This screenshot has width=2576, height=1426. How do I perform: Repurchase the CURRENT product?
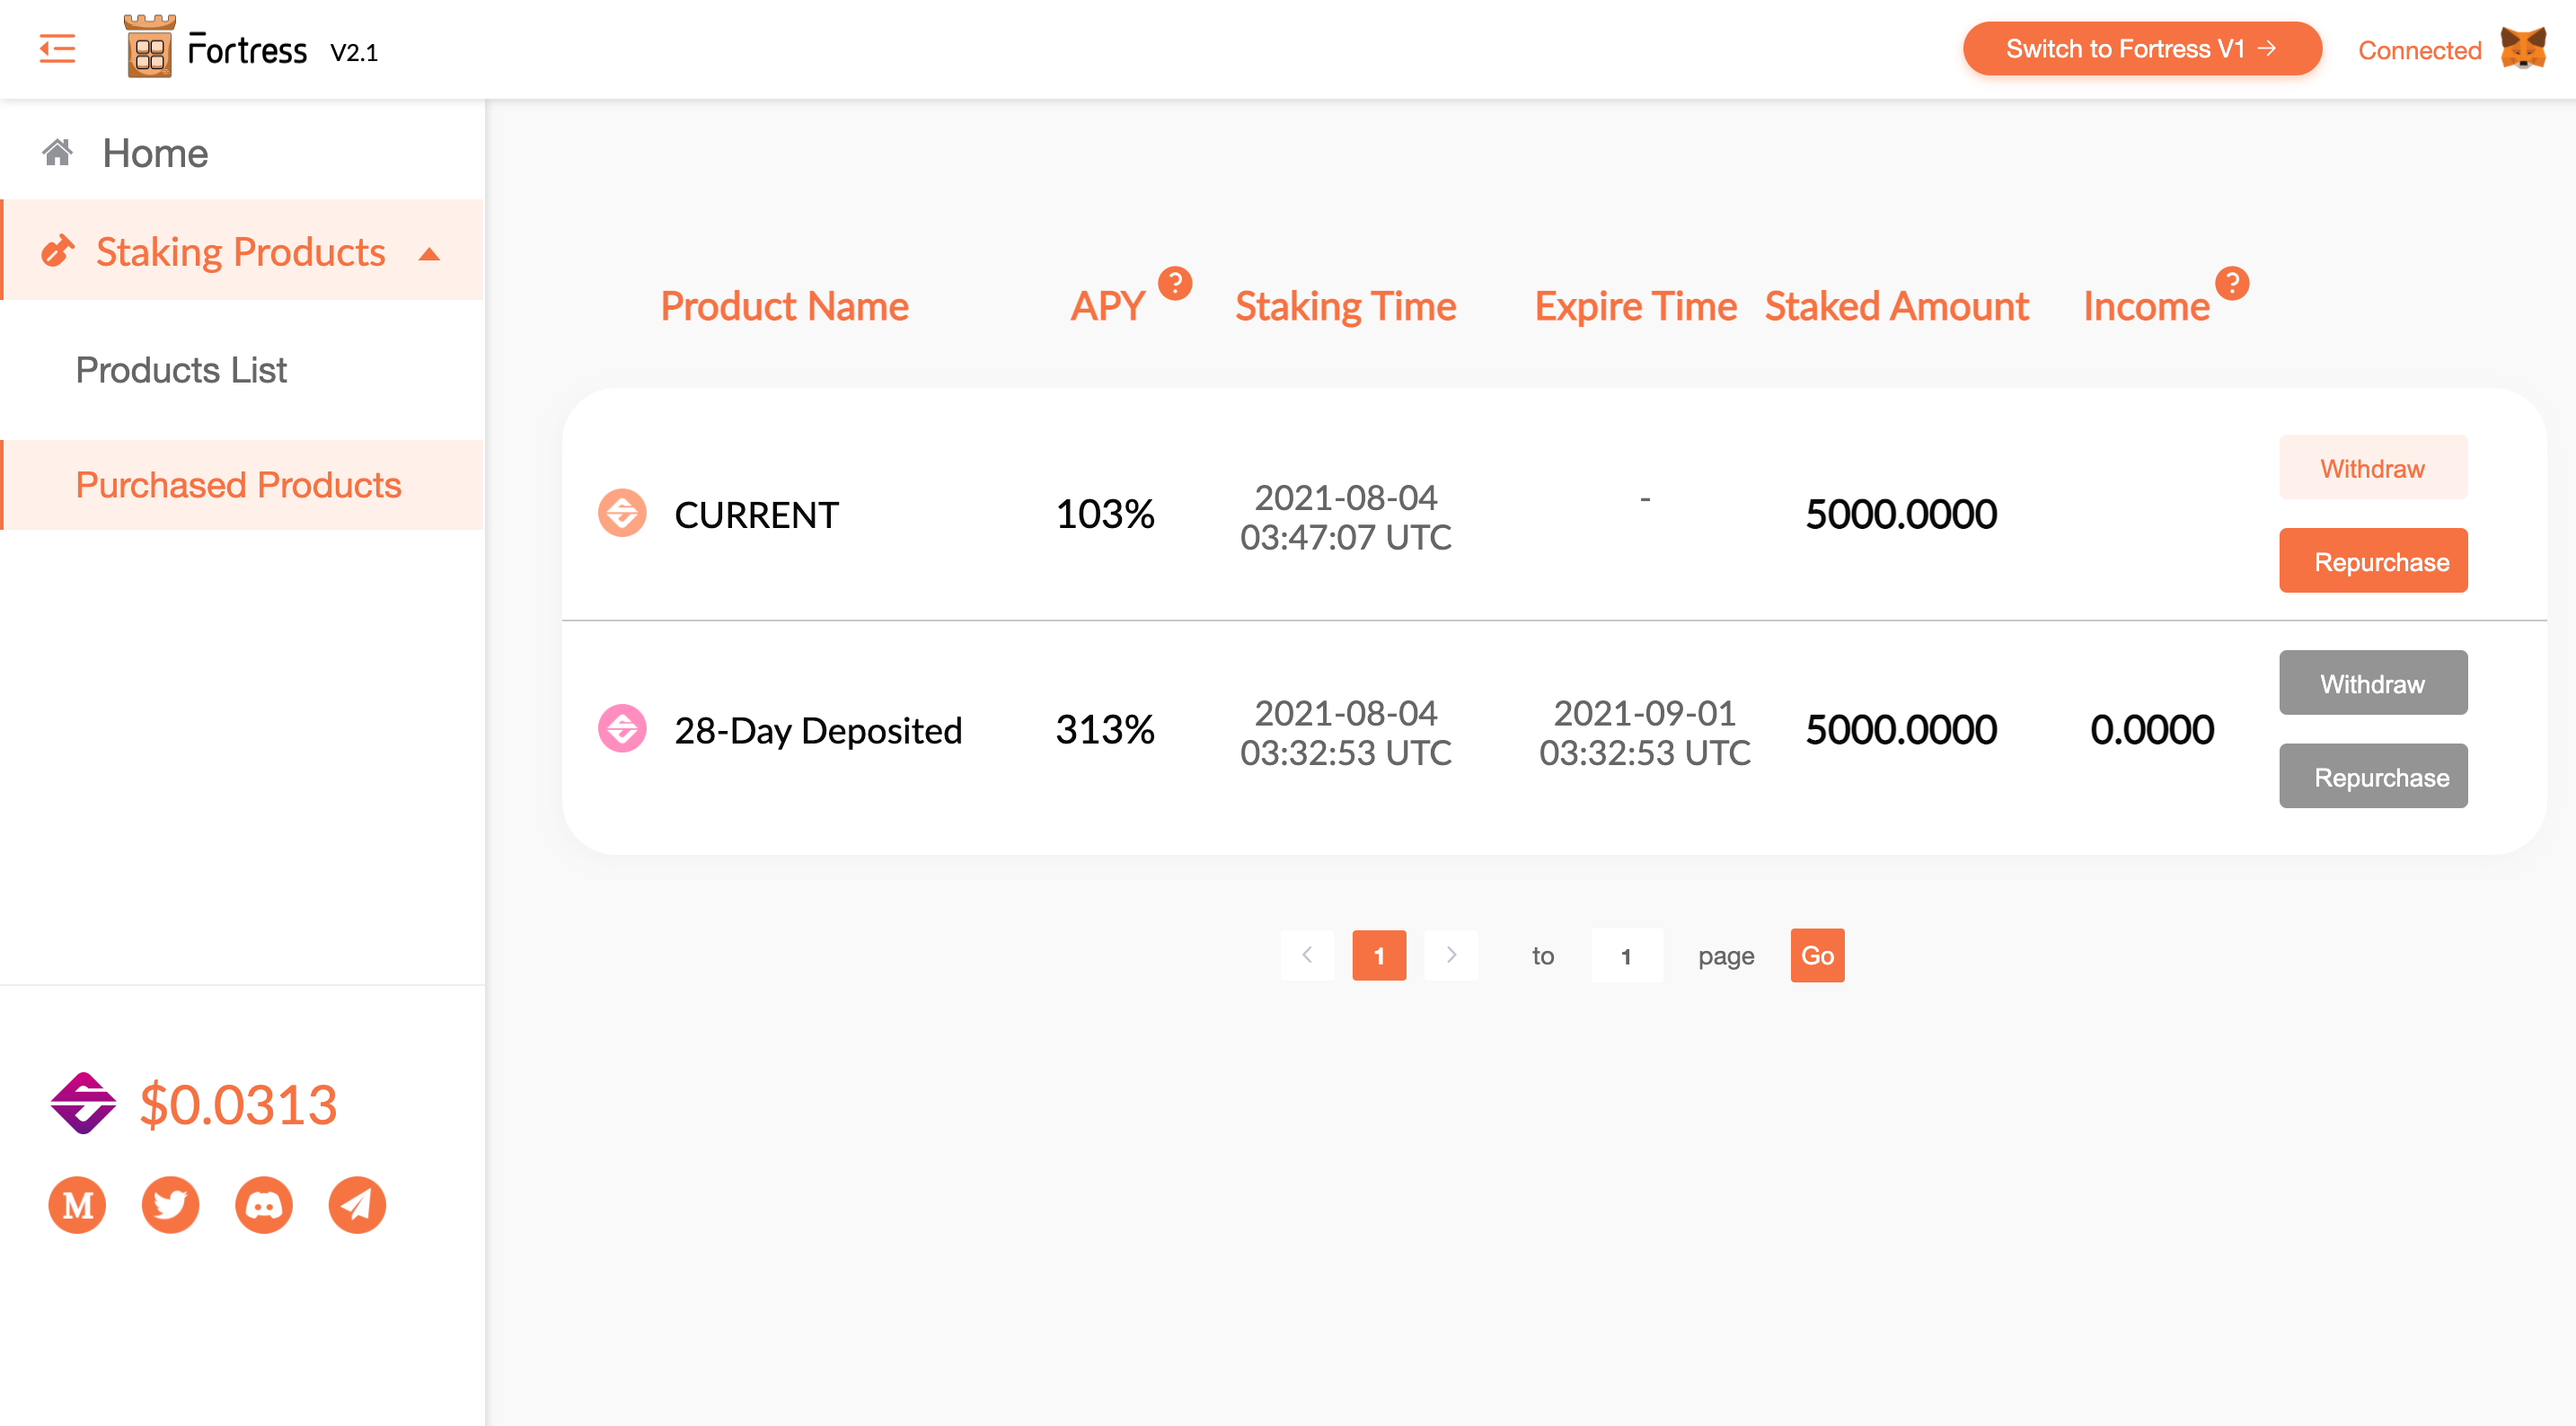[x=2372, y=561]
